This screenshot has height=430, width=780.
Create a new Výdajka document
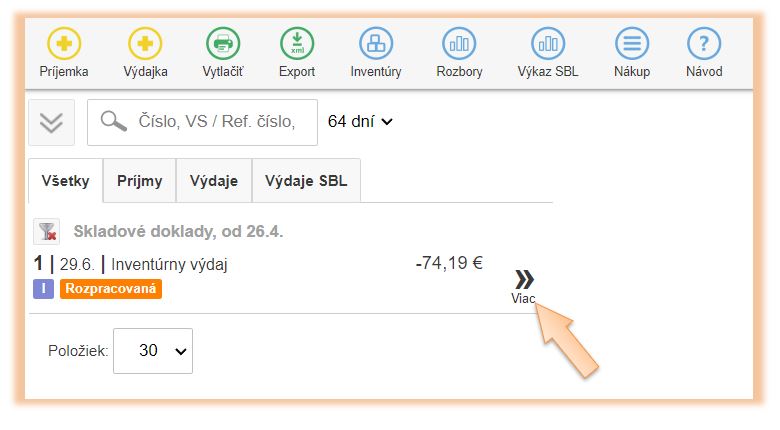click(x=145, y=44)
